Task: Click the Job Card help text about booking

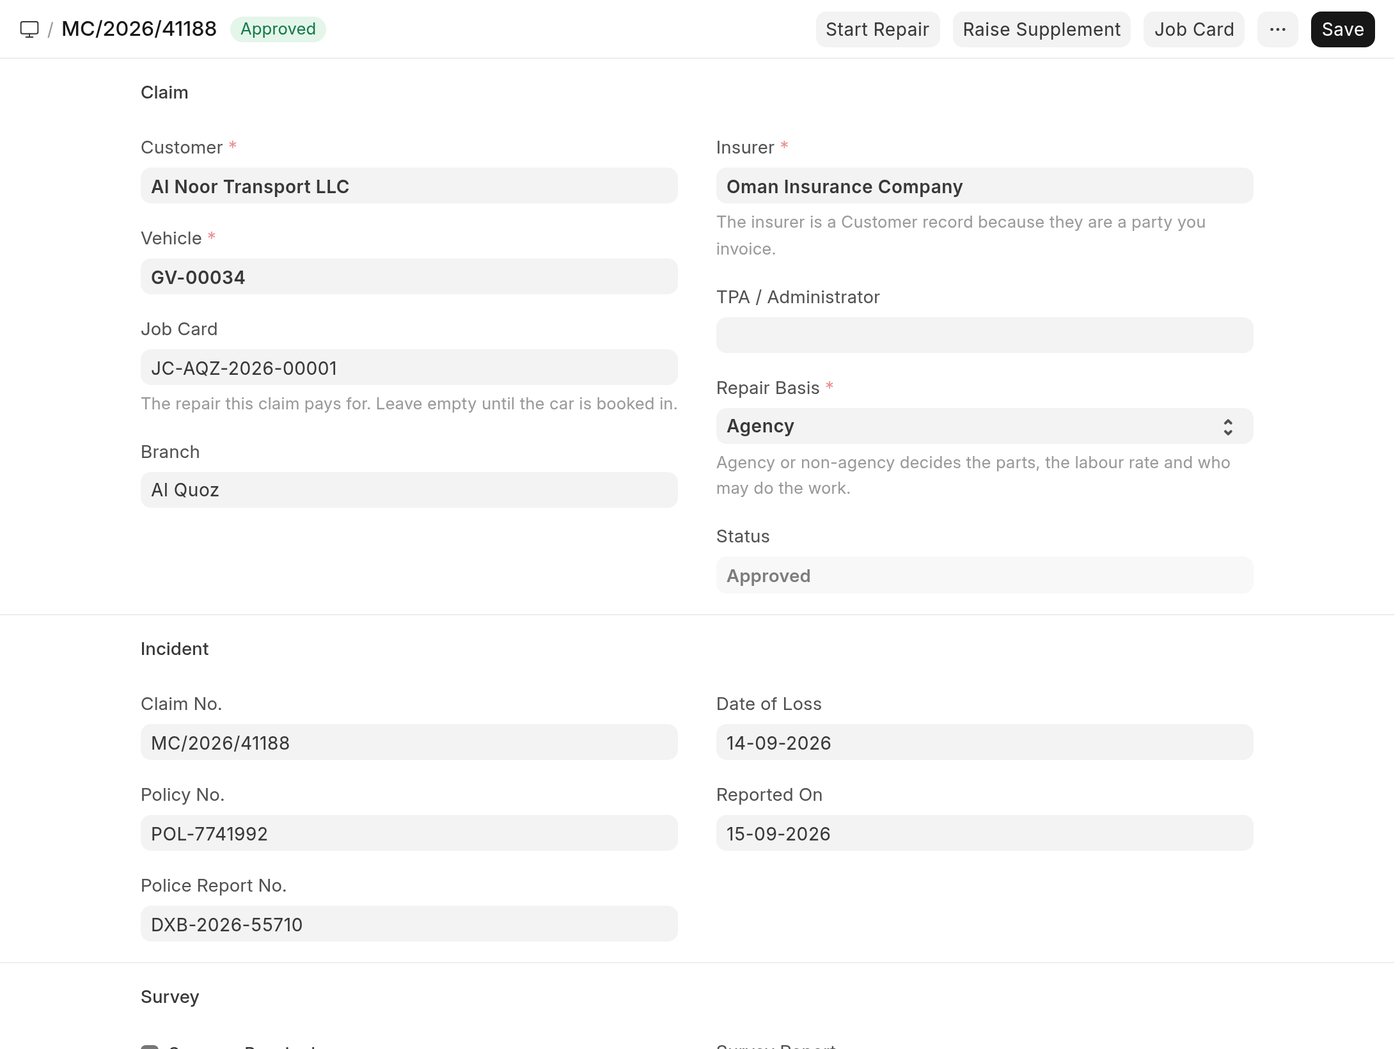Action: click(x=409, y=404)
